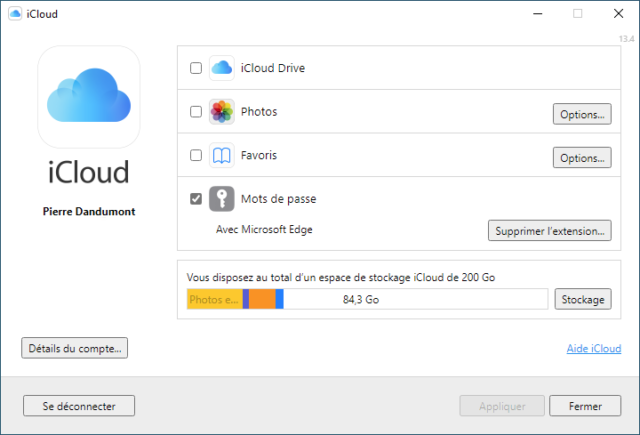Click the Fermer button
The width and height of the screenshot is (640, 435).
[585, 406]
